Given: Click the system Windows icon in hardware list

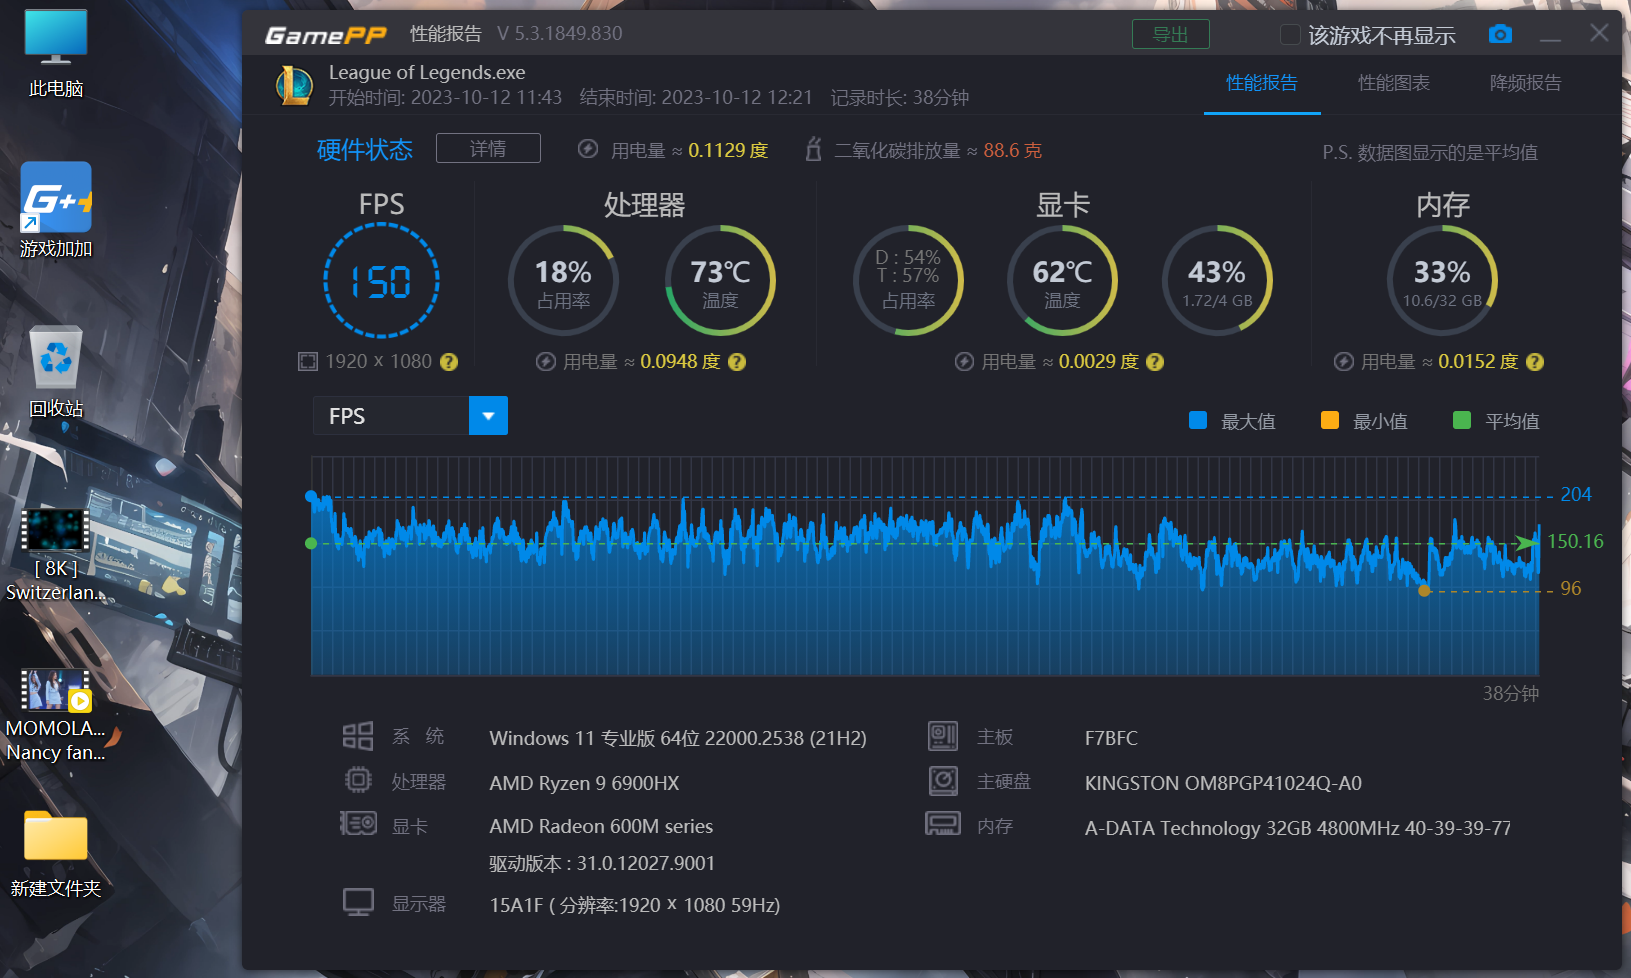Looking at the screenshot, I should click(x=358, y=736).
